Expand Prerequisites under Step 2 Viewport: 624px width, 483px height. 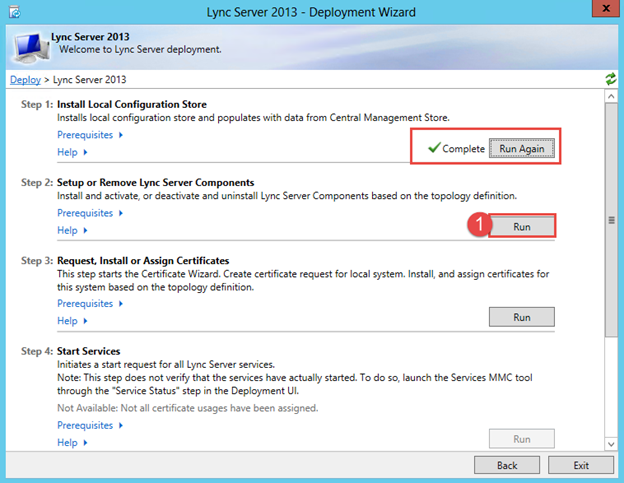click(x=89, y=213)
